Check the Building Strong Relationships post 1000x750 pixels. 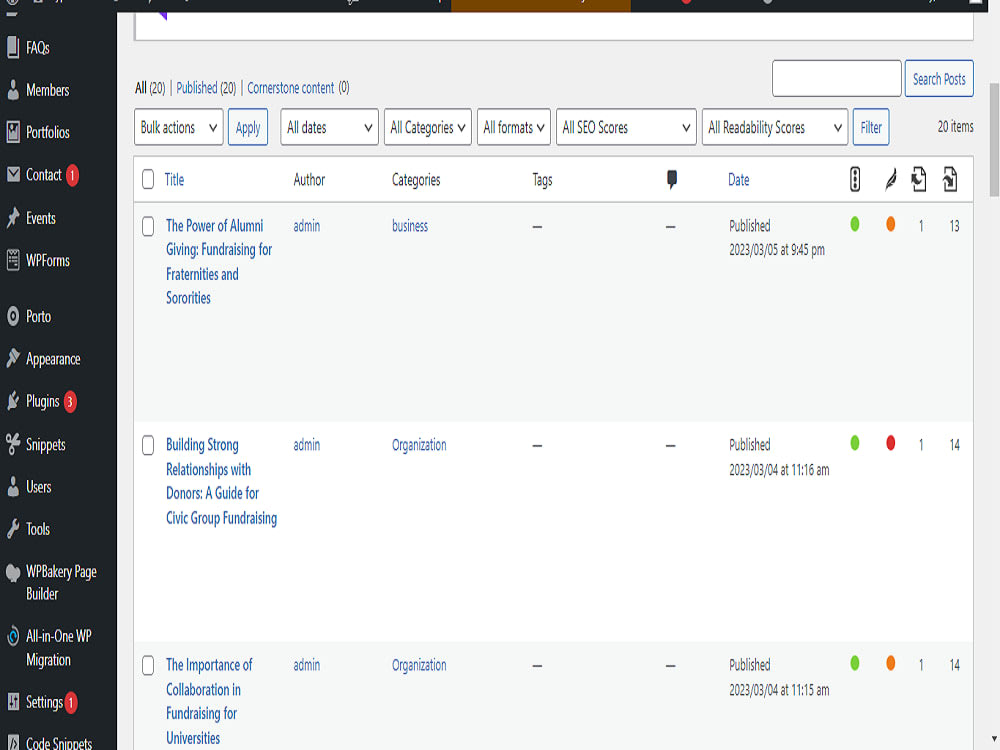(148, 445)
